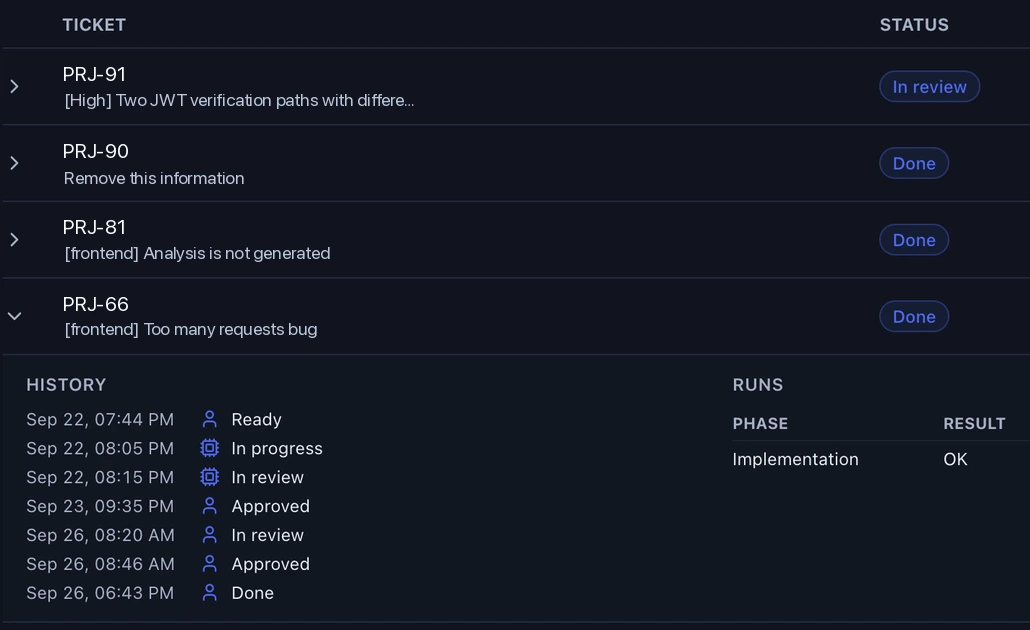Click Done status at Sep 26, 06:43 PM
1030x630 pixels.
click(x=252, y=593)
